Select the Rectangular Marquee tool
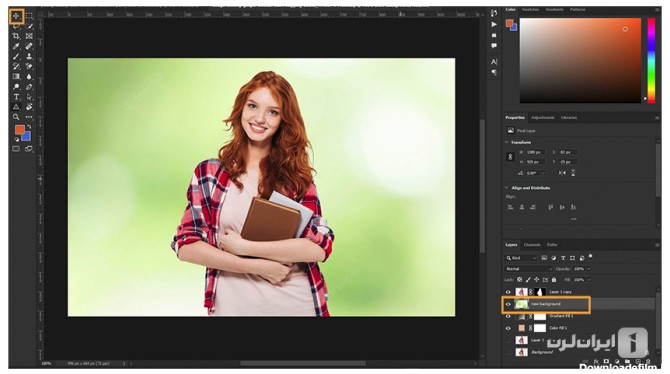This screenshot has width=670, height=374. point(29,16)
